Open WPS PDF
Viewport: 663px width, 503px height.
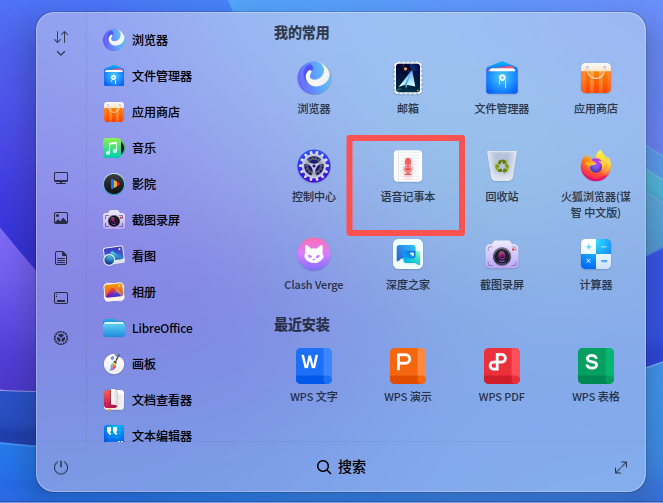pos(502,375)
